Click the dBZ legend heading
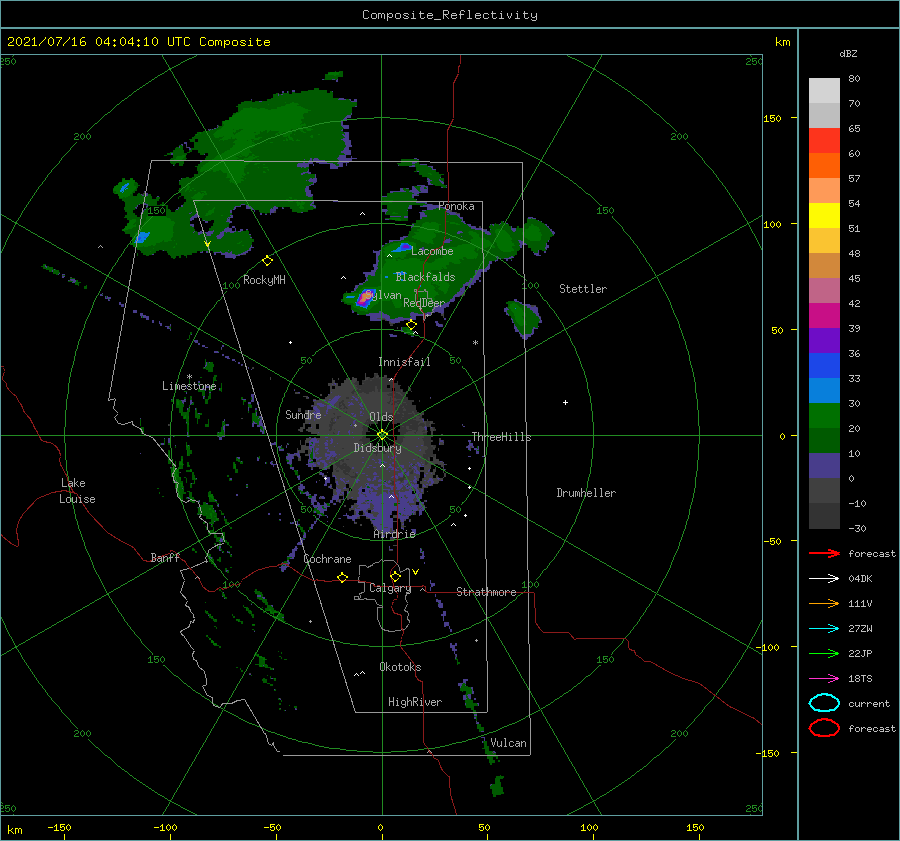The height and width of the screenshot is (841, 900). tap(848, 53)
